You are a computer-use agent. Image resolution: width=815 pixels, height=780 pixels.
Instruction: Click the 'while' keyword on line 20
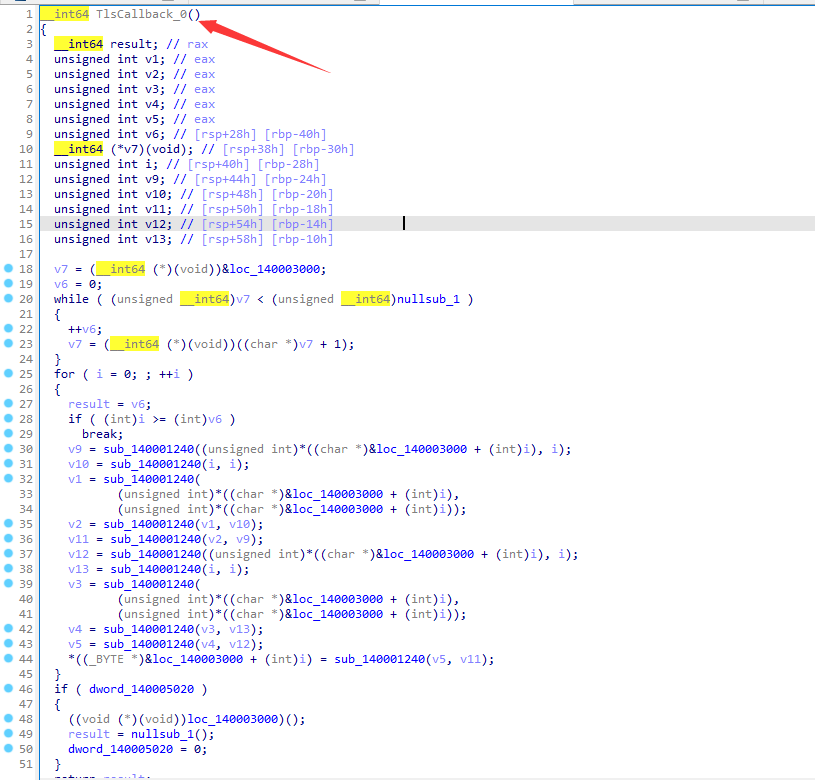click(71, 299)
